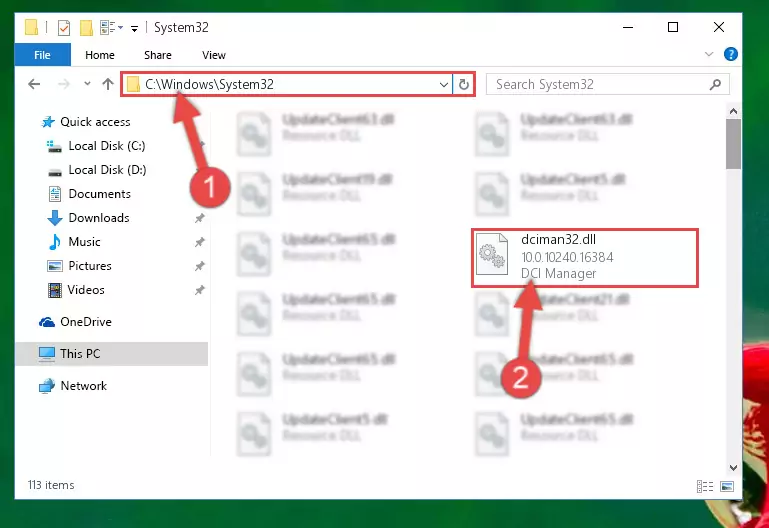Screen dimensions: 769x528
Task: Click the This PC monitor icon
Action: coord(47,354)
